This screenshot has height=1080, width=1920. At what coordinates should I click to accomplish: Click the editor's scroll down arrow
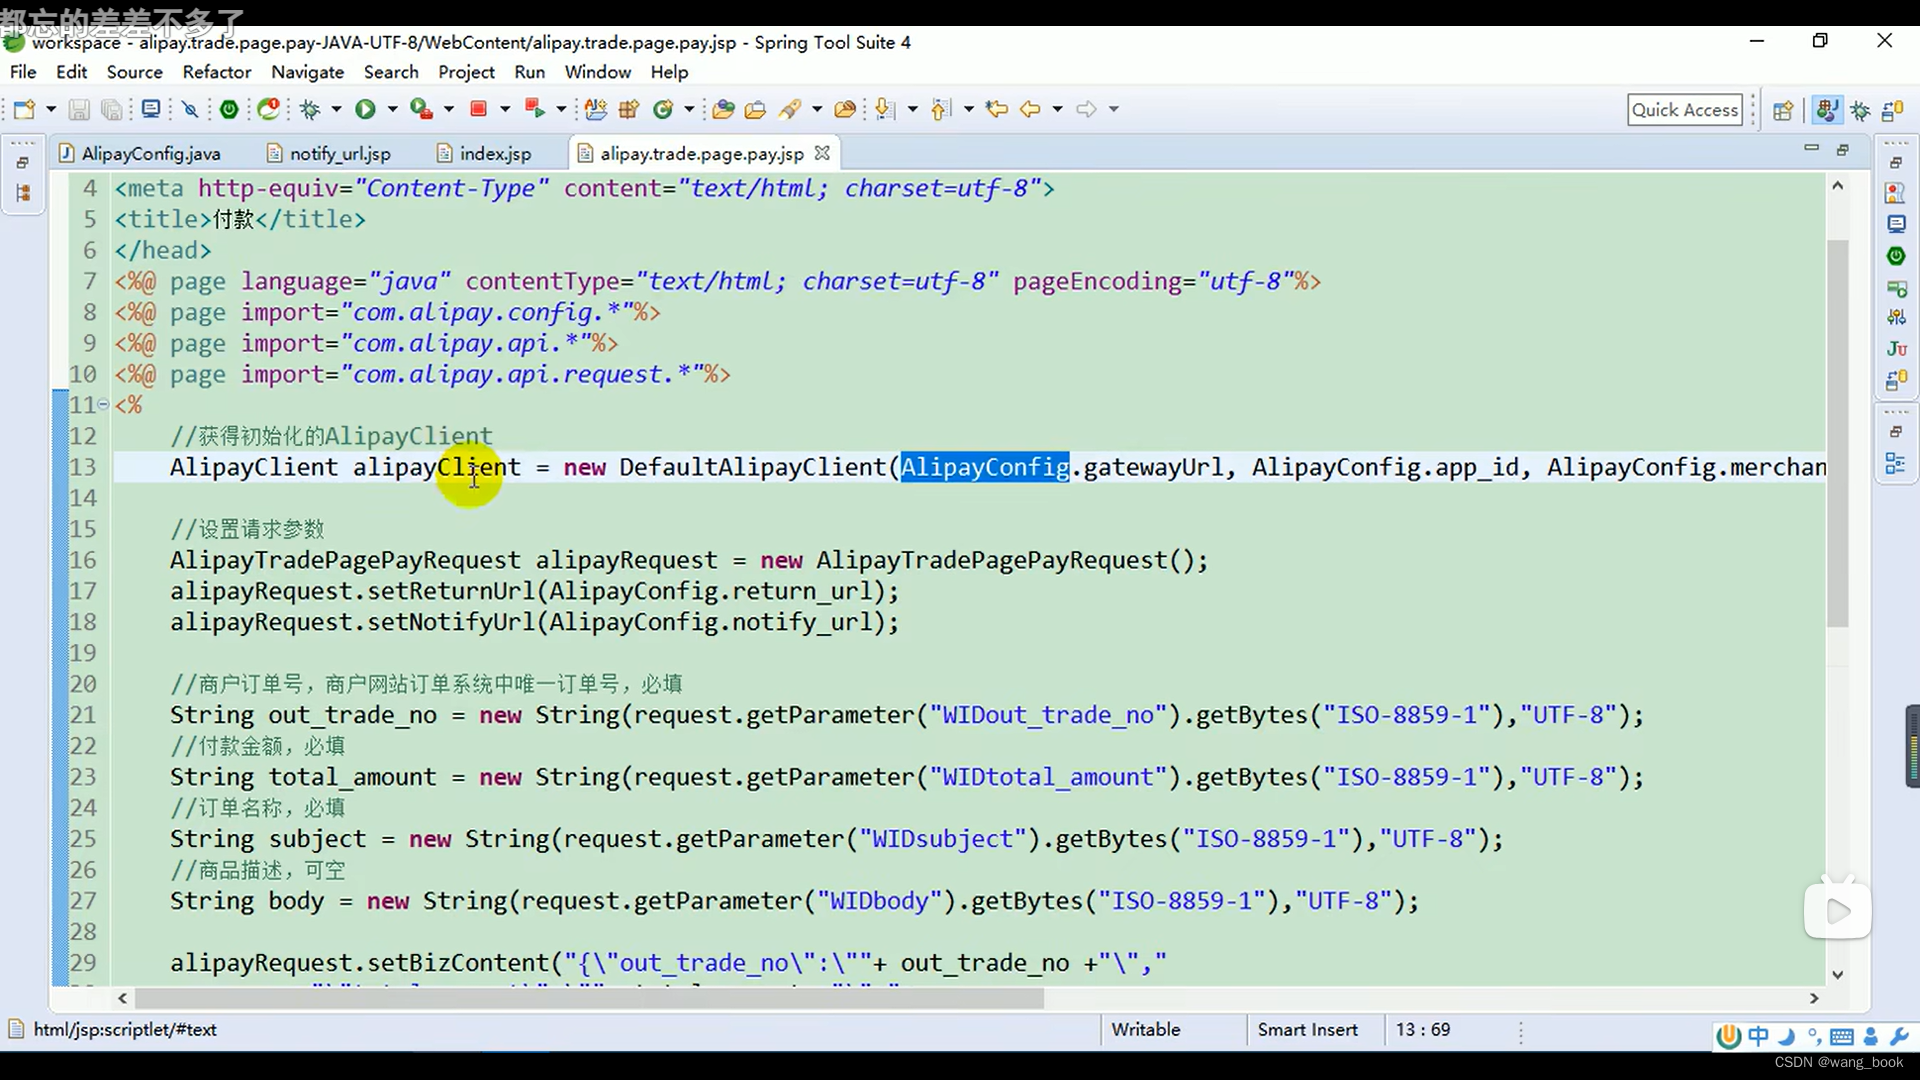click(1837, 974)
